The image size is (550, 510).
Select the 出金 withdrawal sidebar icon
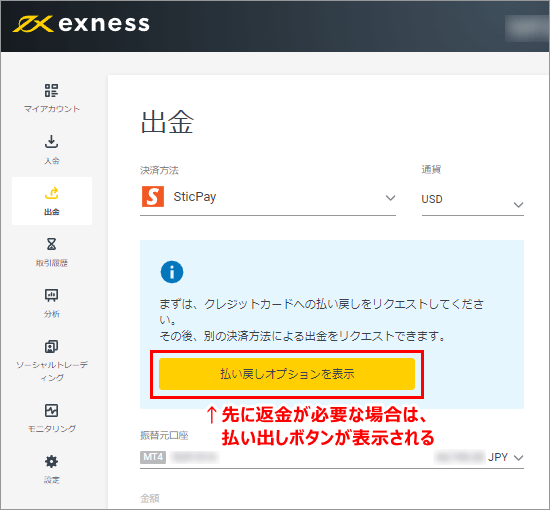pyautogui.click(x=52, y=193)
